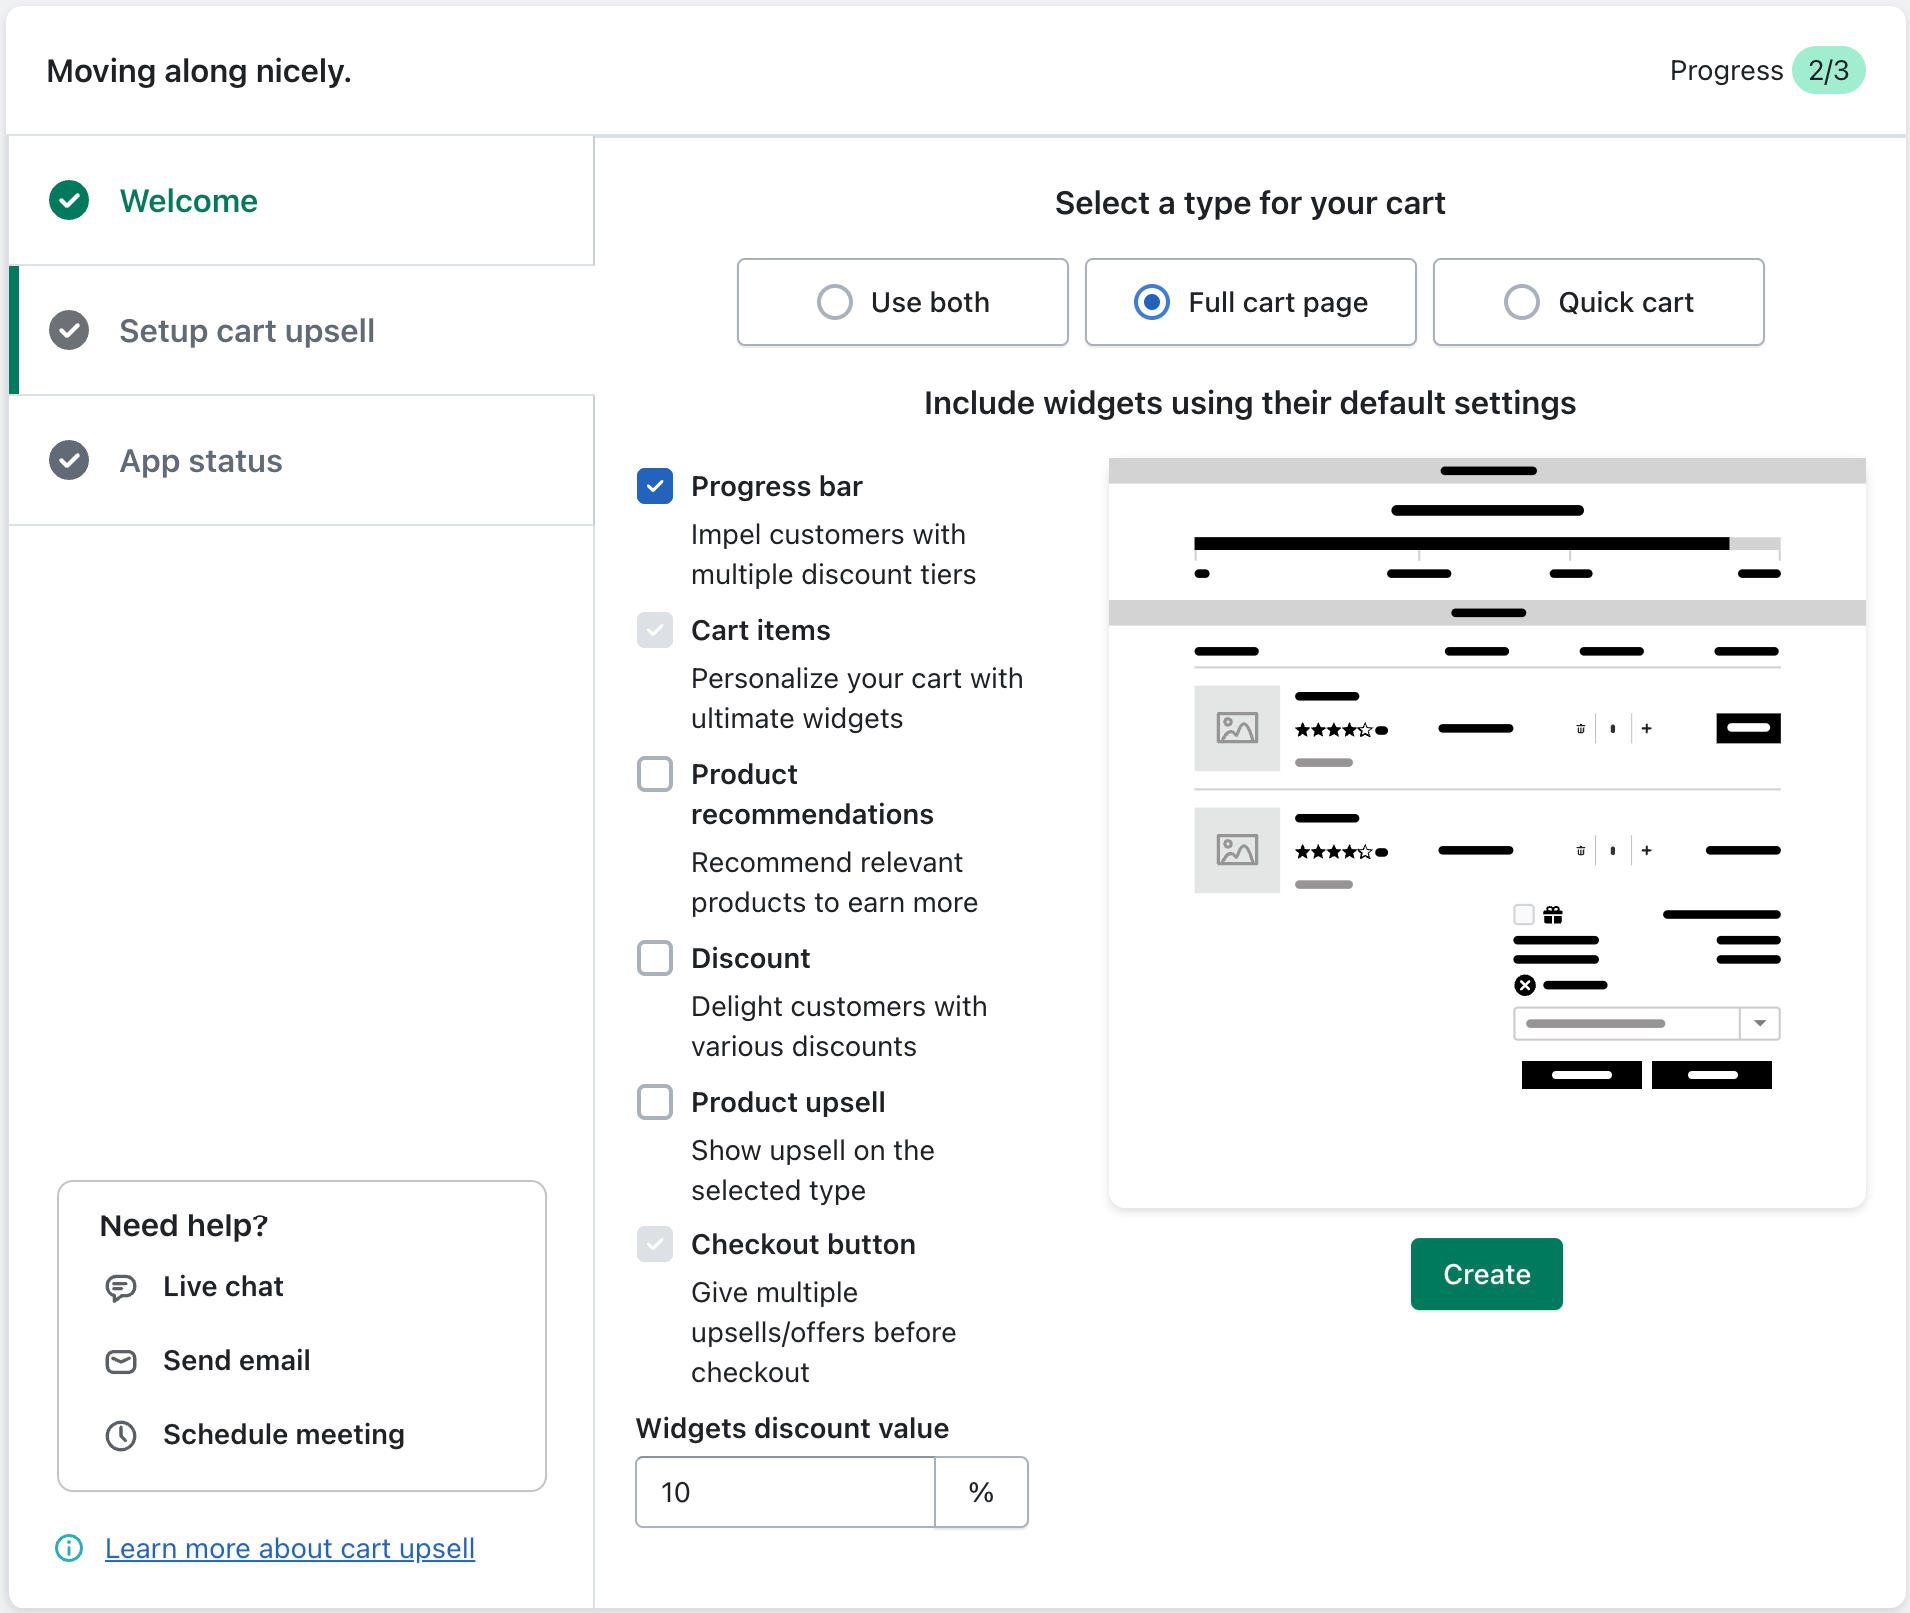
Task: Open the App status step
Action: point(302,460)
